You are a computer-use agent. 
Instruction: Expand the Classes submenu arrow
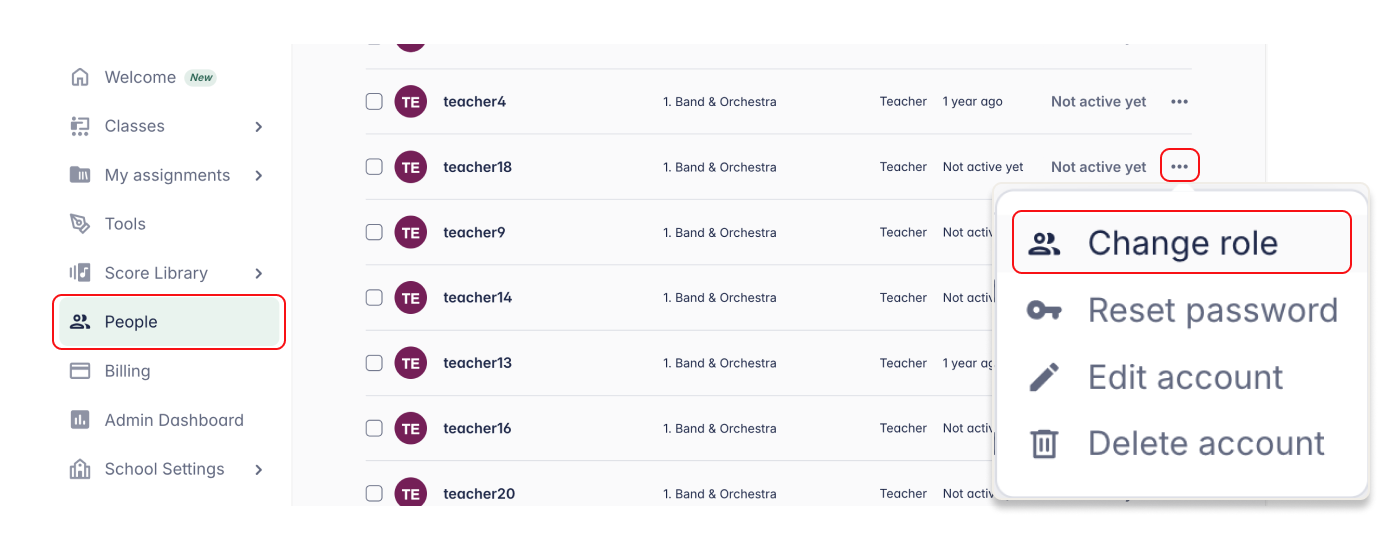(259, 127)
